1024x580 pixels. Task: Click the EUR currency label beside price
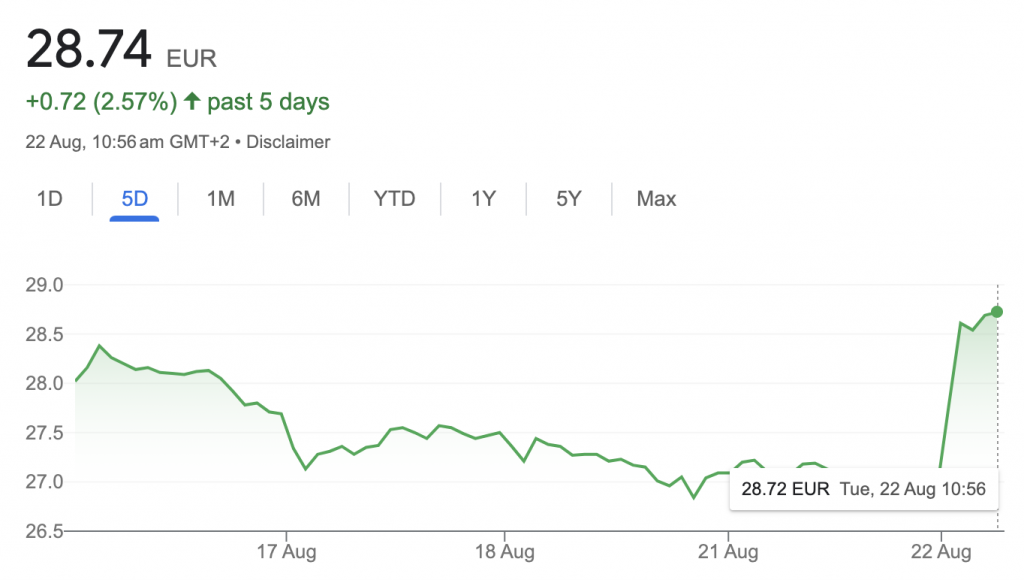click(x=191, y=59)
